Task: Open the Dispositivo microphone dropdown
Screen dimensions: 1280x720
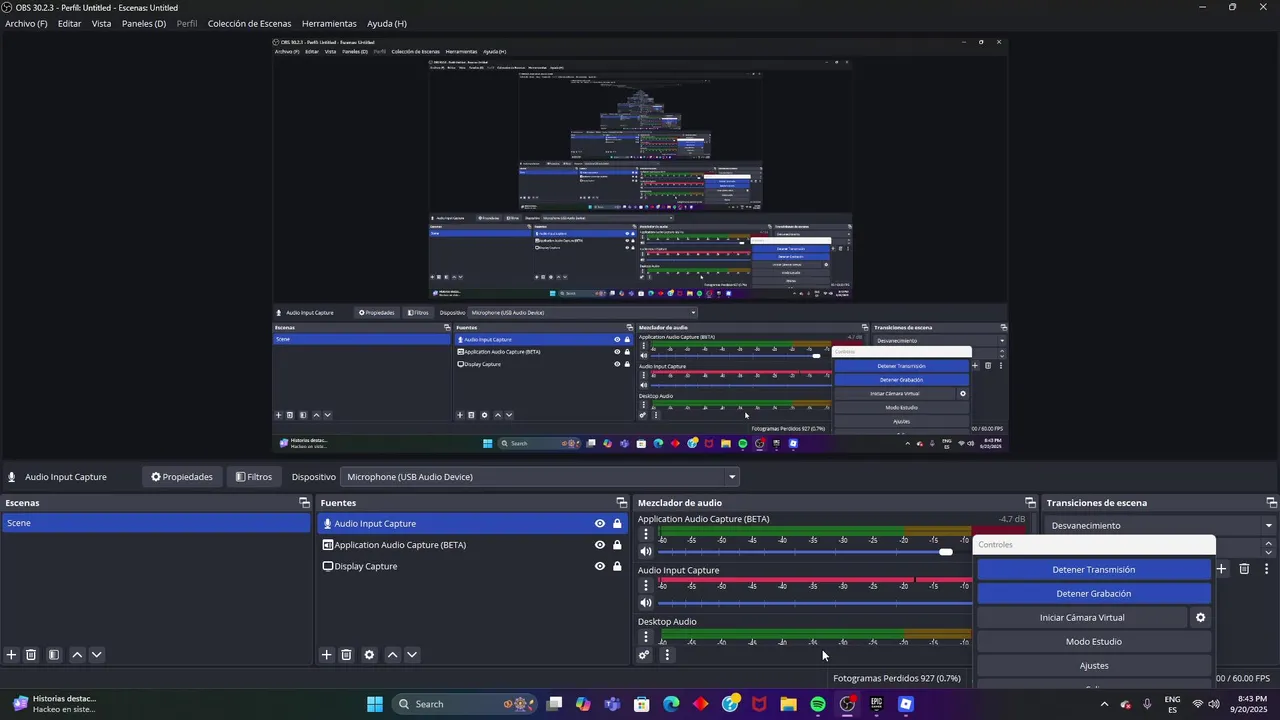Action: pos(540,477)
